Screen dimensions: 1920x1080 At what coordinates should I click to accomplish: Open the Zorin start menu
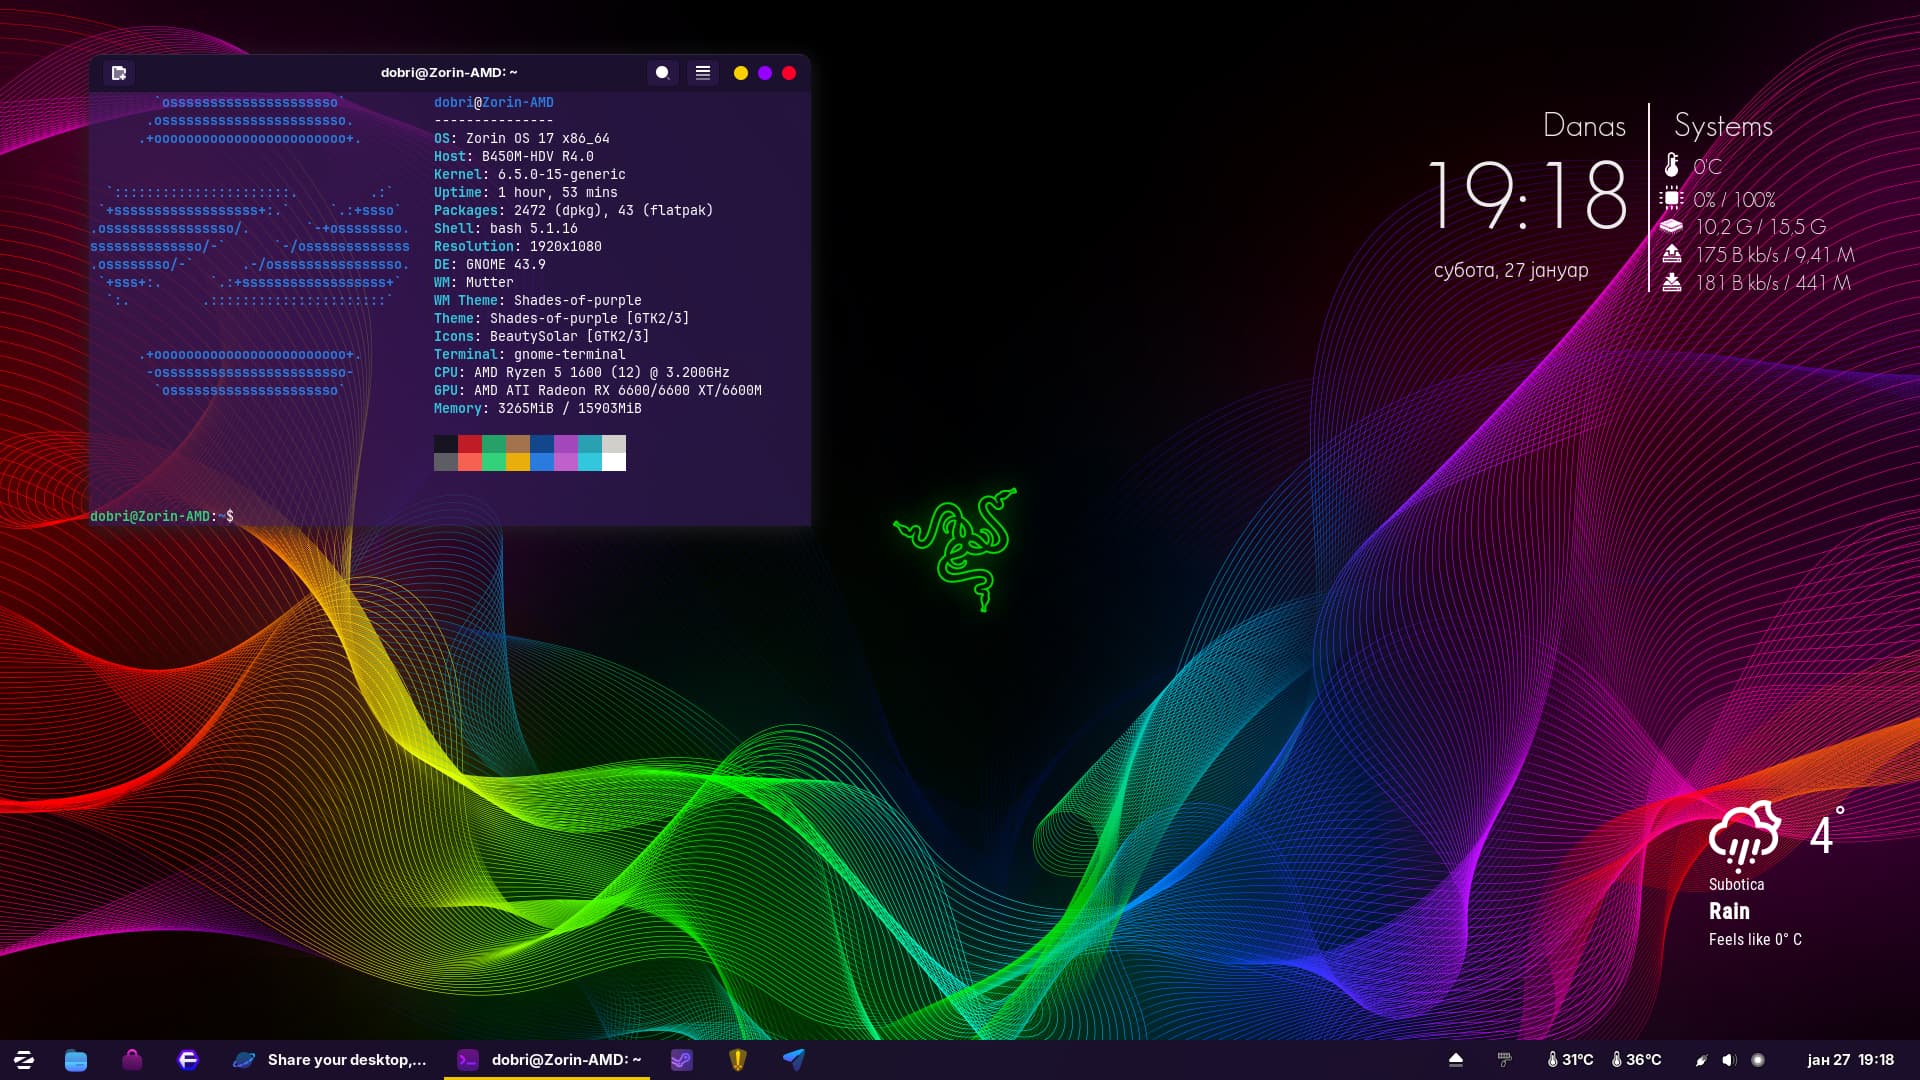point(24,1060)
